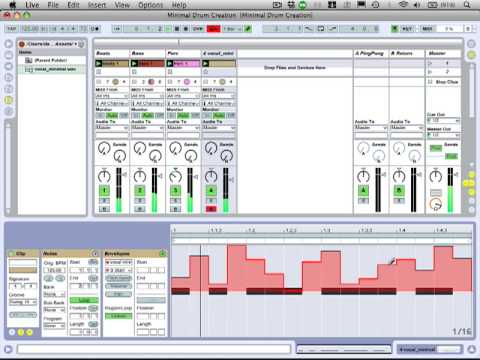Click the green icon in Envelopes box header

[162, 254]
